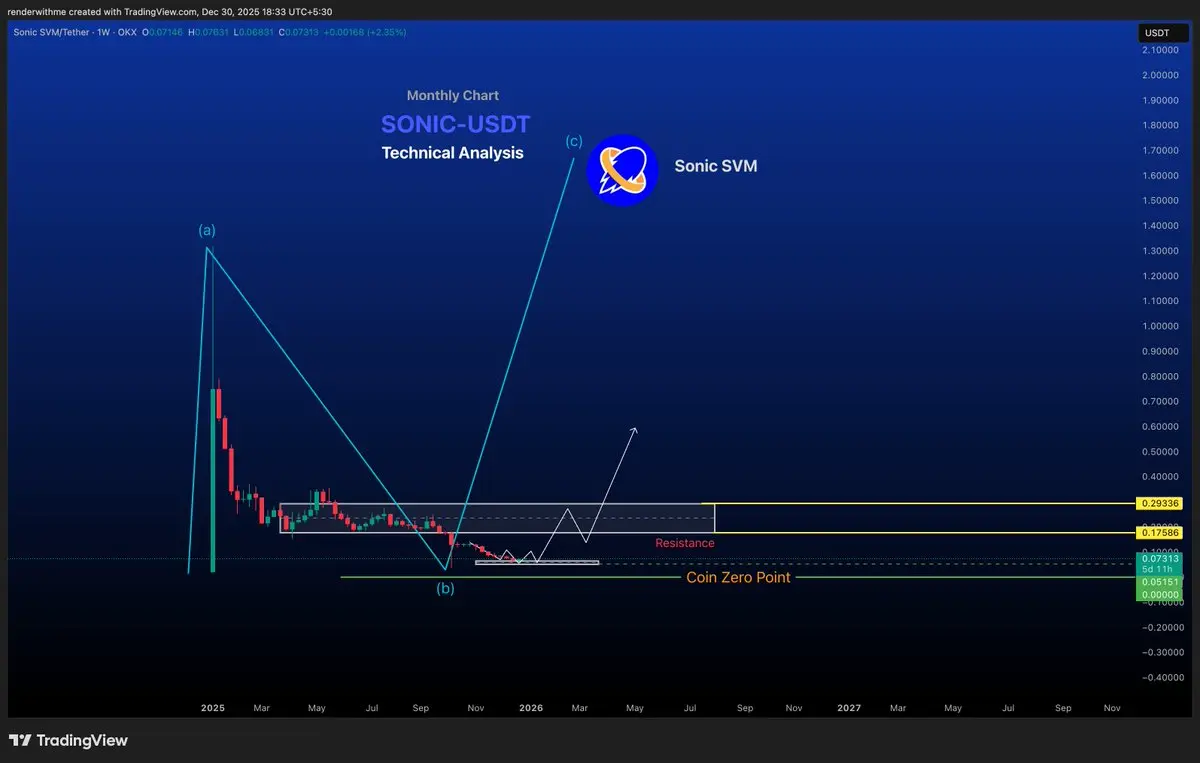Select the Coin Zero Point text label

click(738, 577)
